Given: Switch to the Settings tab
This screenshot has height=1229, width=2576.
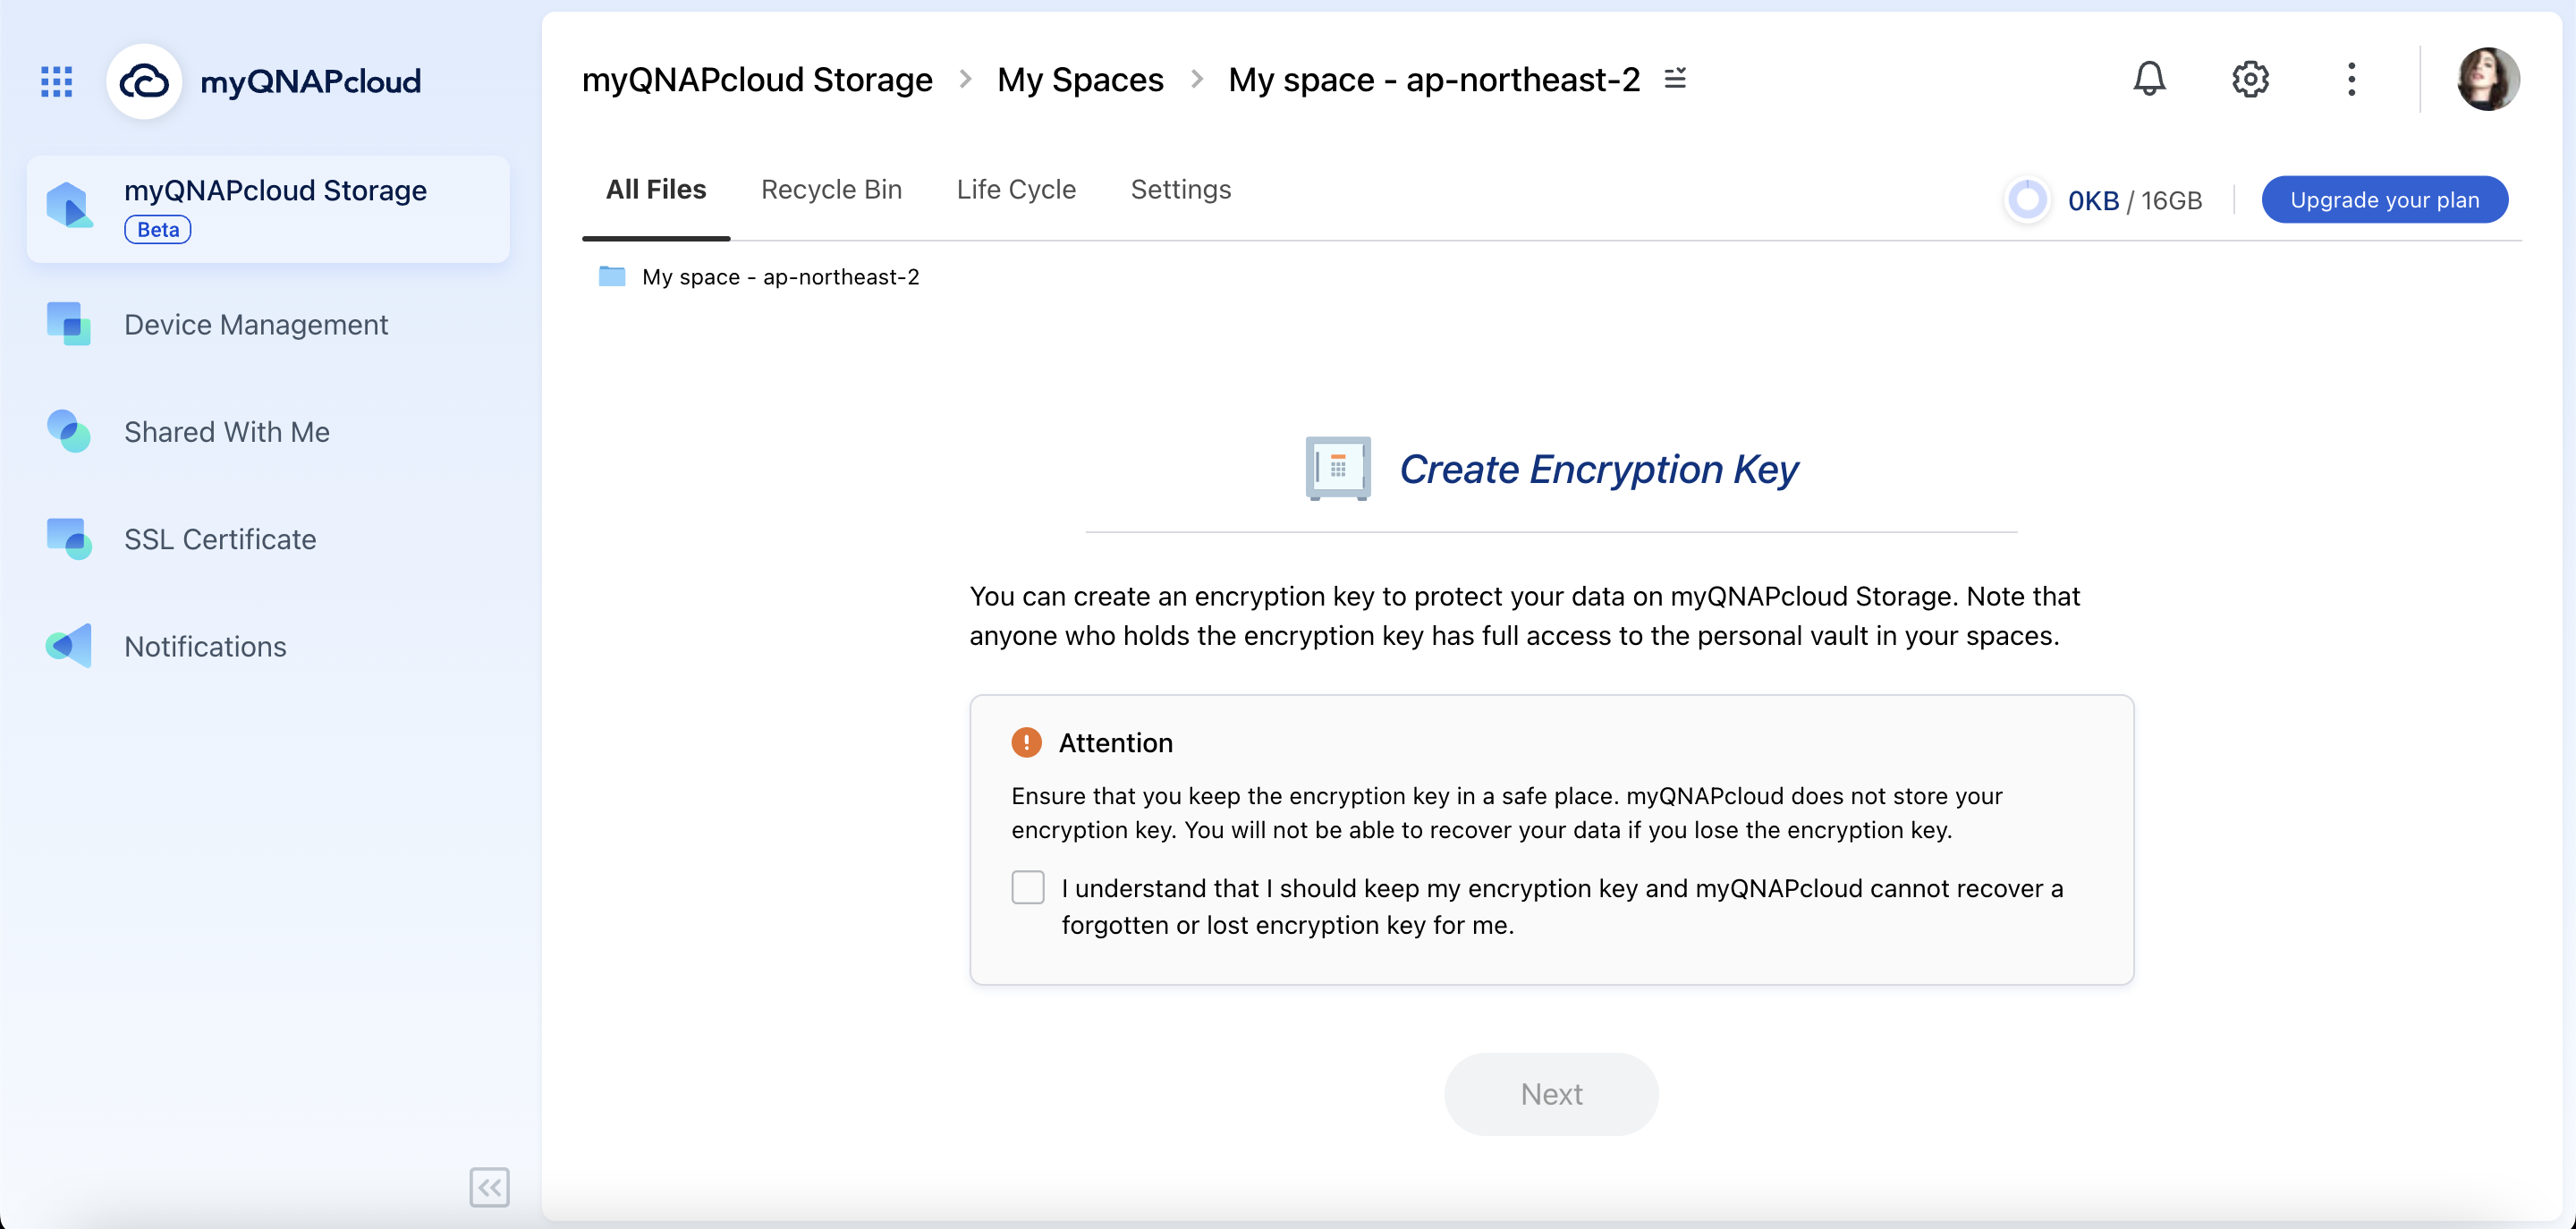Looking at the screenshot, I should pyautogui.click(x=1180, y=189).
